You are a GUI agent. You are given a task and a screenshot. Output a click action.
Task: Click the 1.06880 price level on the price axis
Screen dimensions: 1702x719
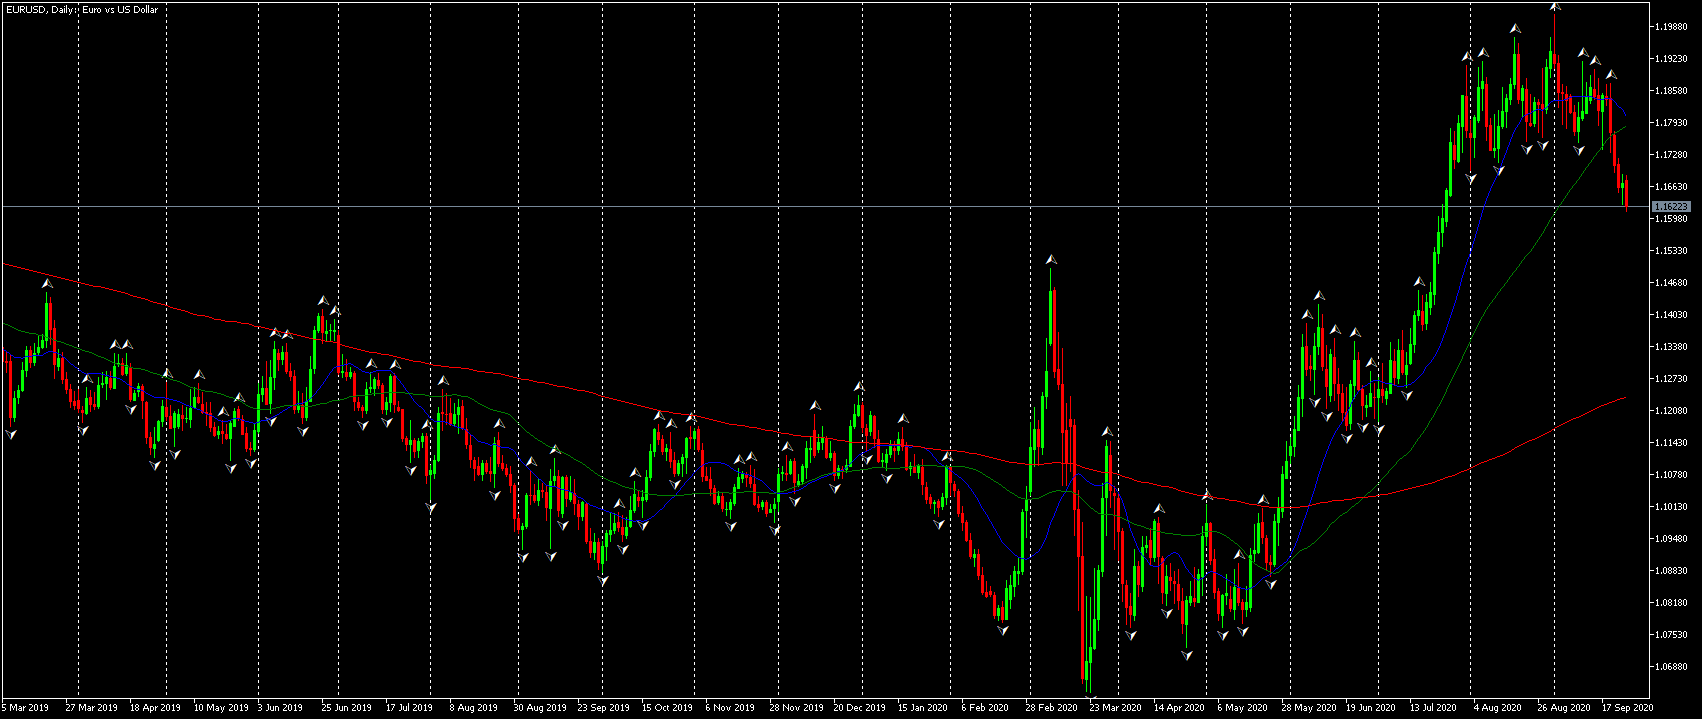tap(1671, 667)
